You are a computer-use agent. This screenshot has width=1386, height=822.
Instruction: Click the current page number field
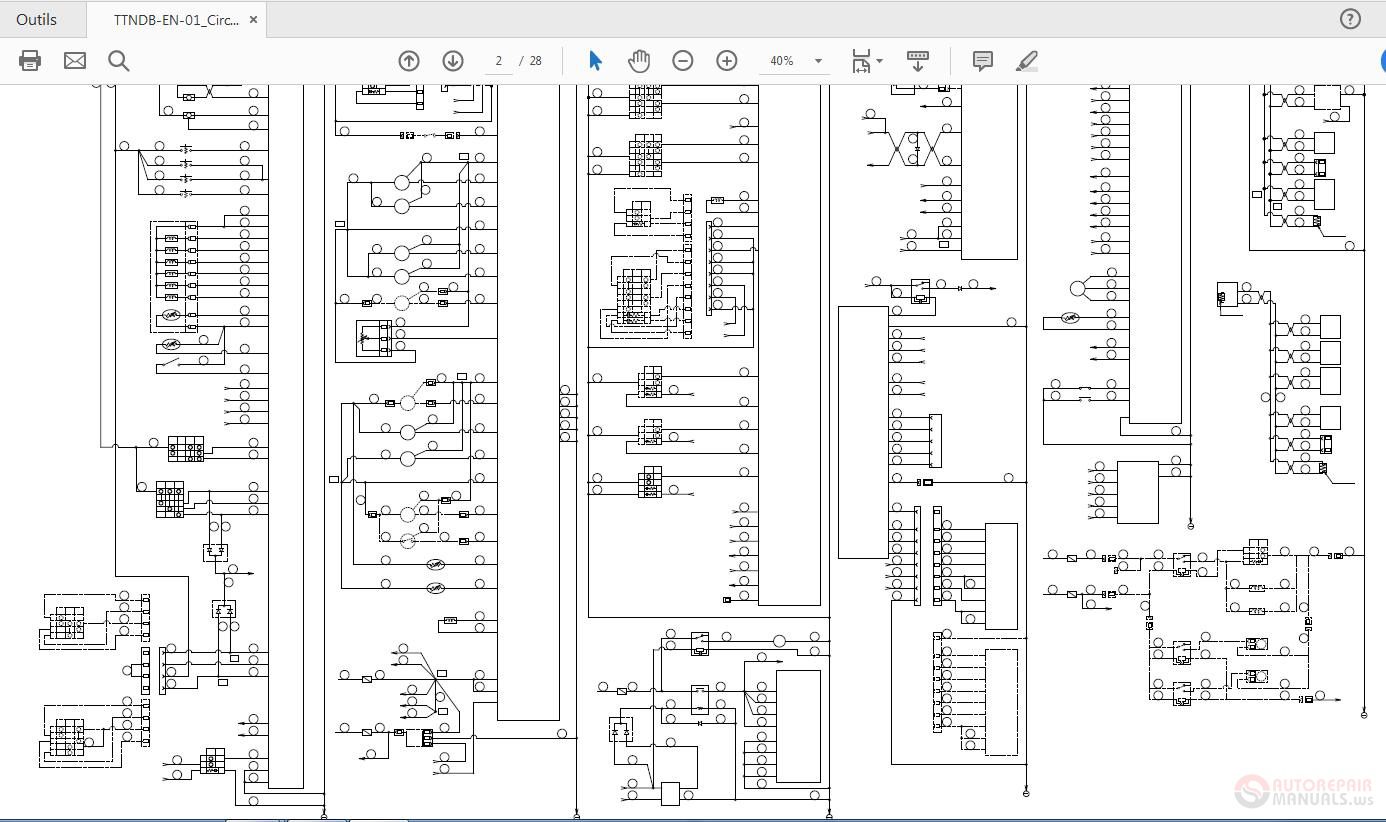pyautogui.click(x=498, y=61)
